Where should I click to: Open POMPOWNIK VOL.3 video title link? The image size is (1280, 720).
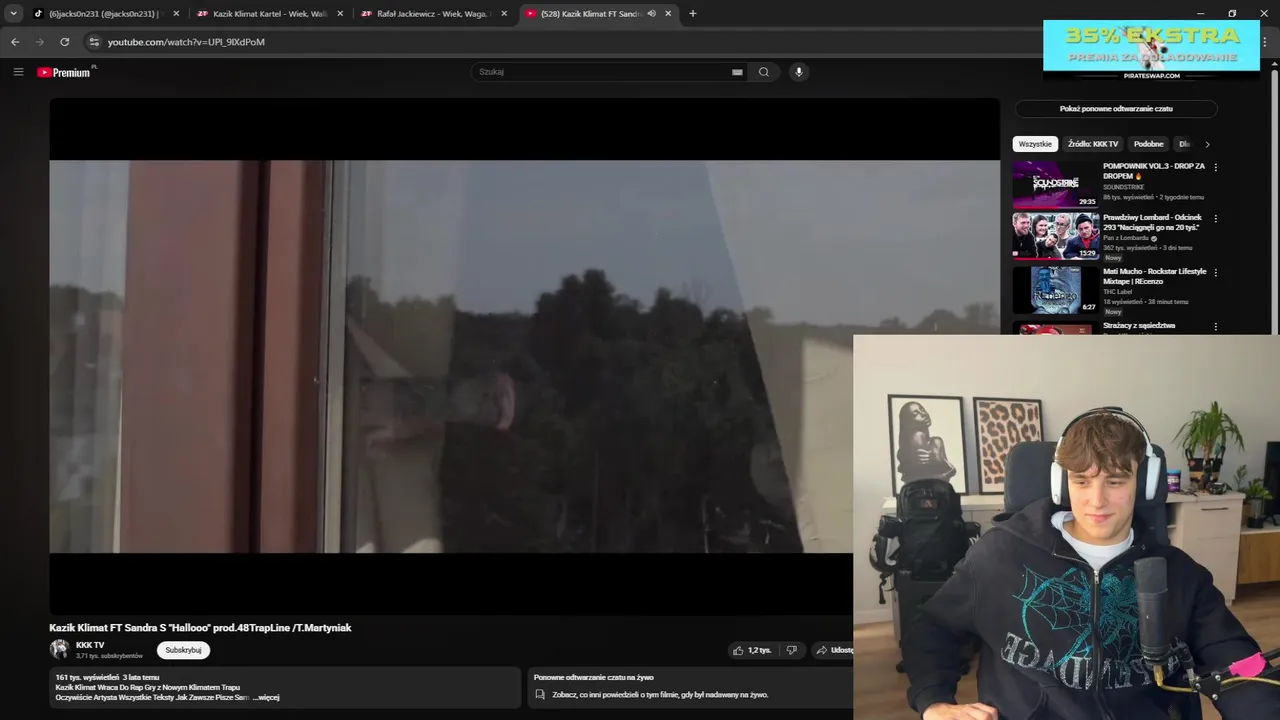[1154, 171]
